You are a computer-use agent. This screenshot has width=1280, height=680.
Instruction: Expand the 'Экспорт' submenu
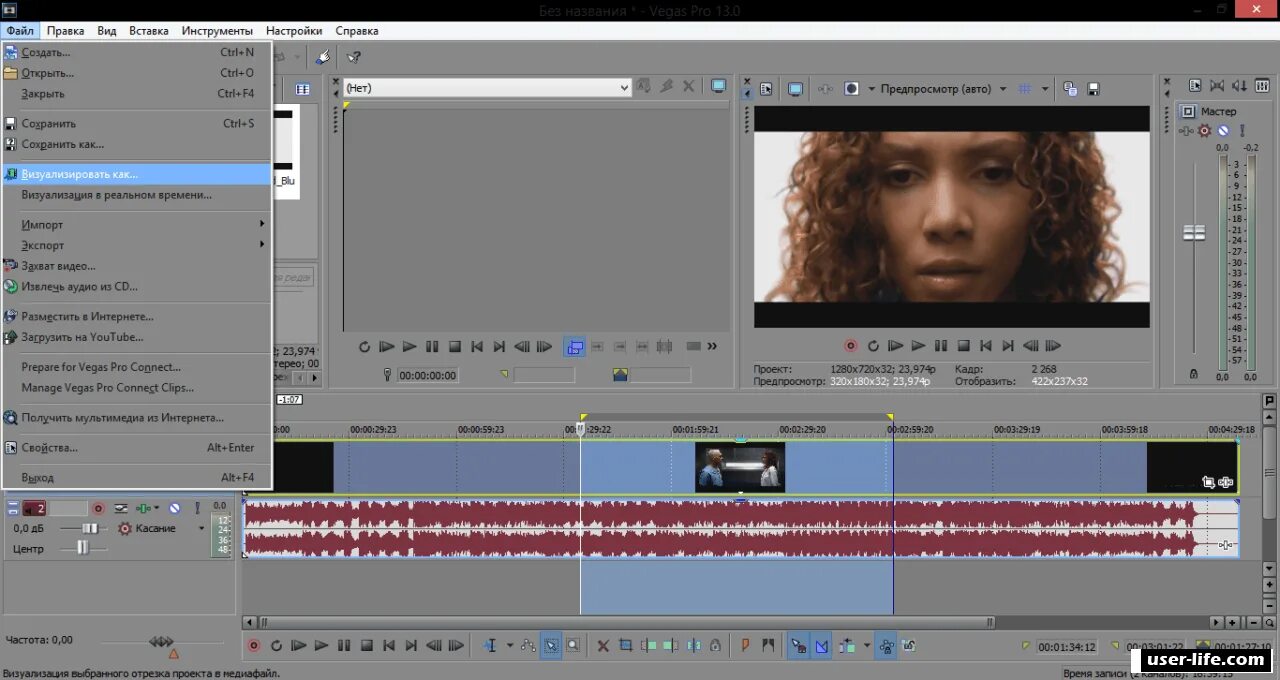[137, 245]
